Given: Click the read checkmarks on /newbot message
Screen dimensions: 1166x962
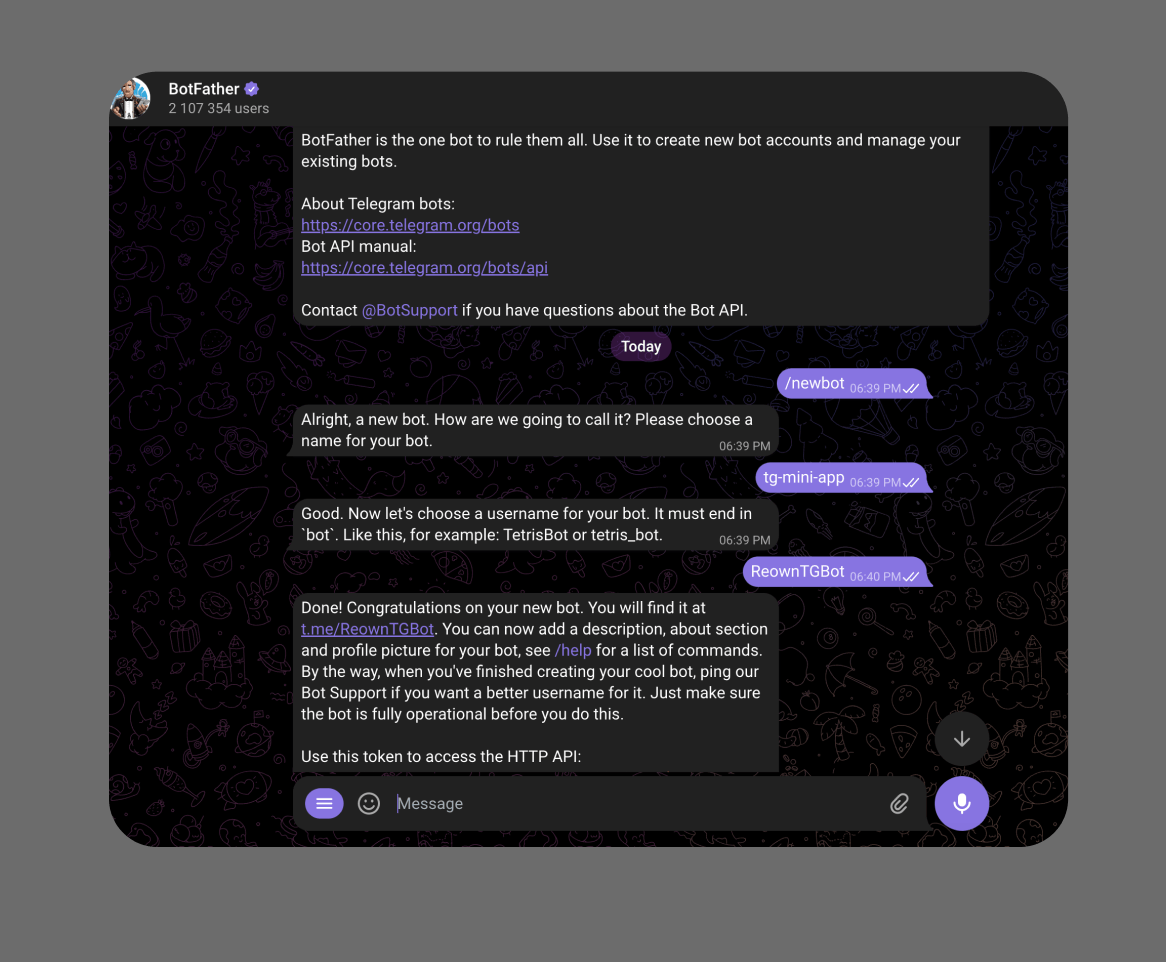Looking at the screenshot, I should pos(911,388).
